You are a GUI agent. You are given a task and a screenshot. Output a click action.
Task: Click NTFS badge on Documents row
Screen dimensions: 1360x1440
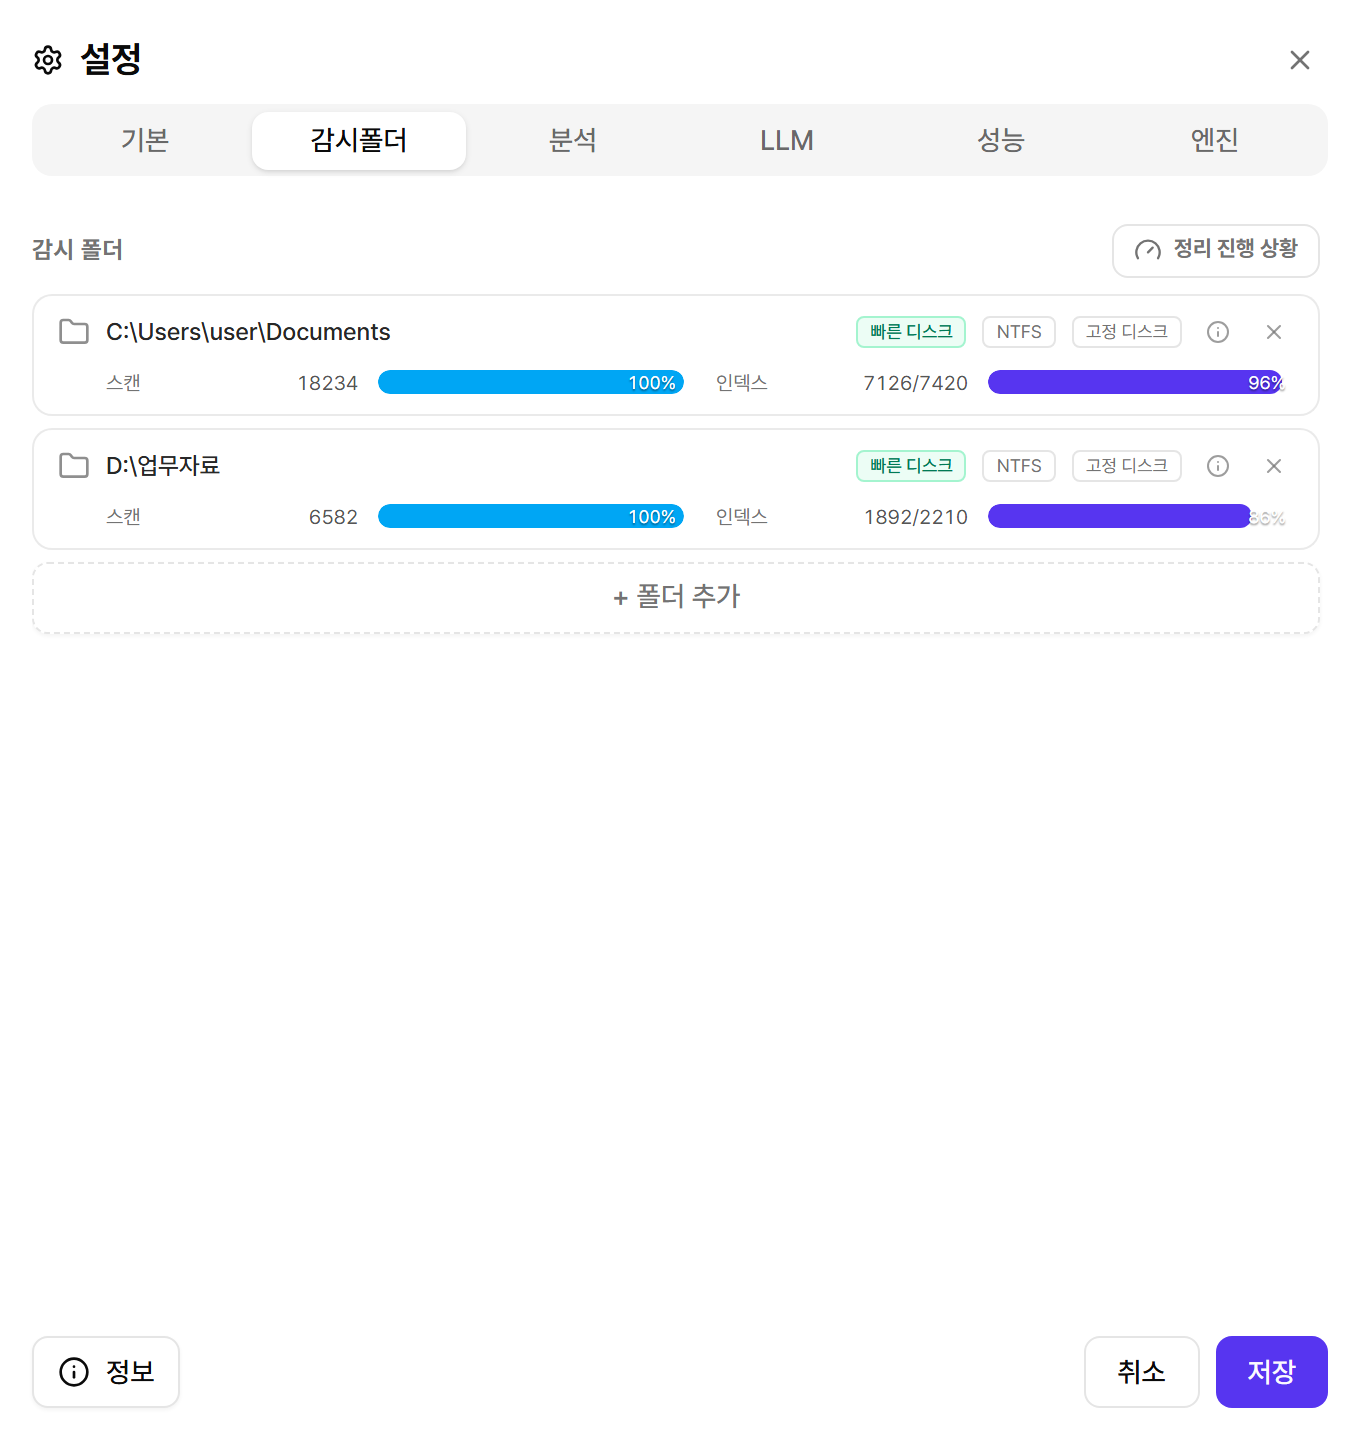click(1019, 332)
